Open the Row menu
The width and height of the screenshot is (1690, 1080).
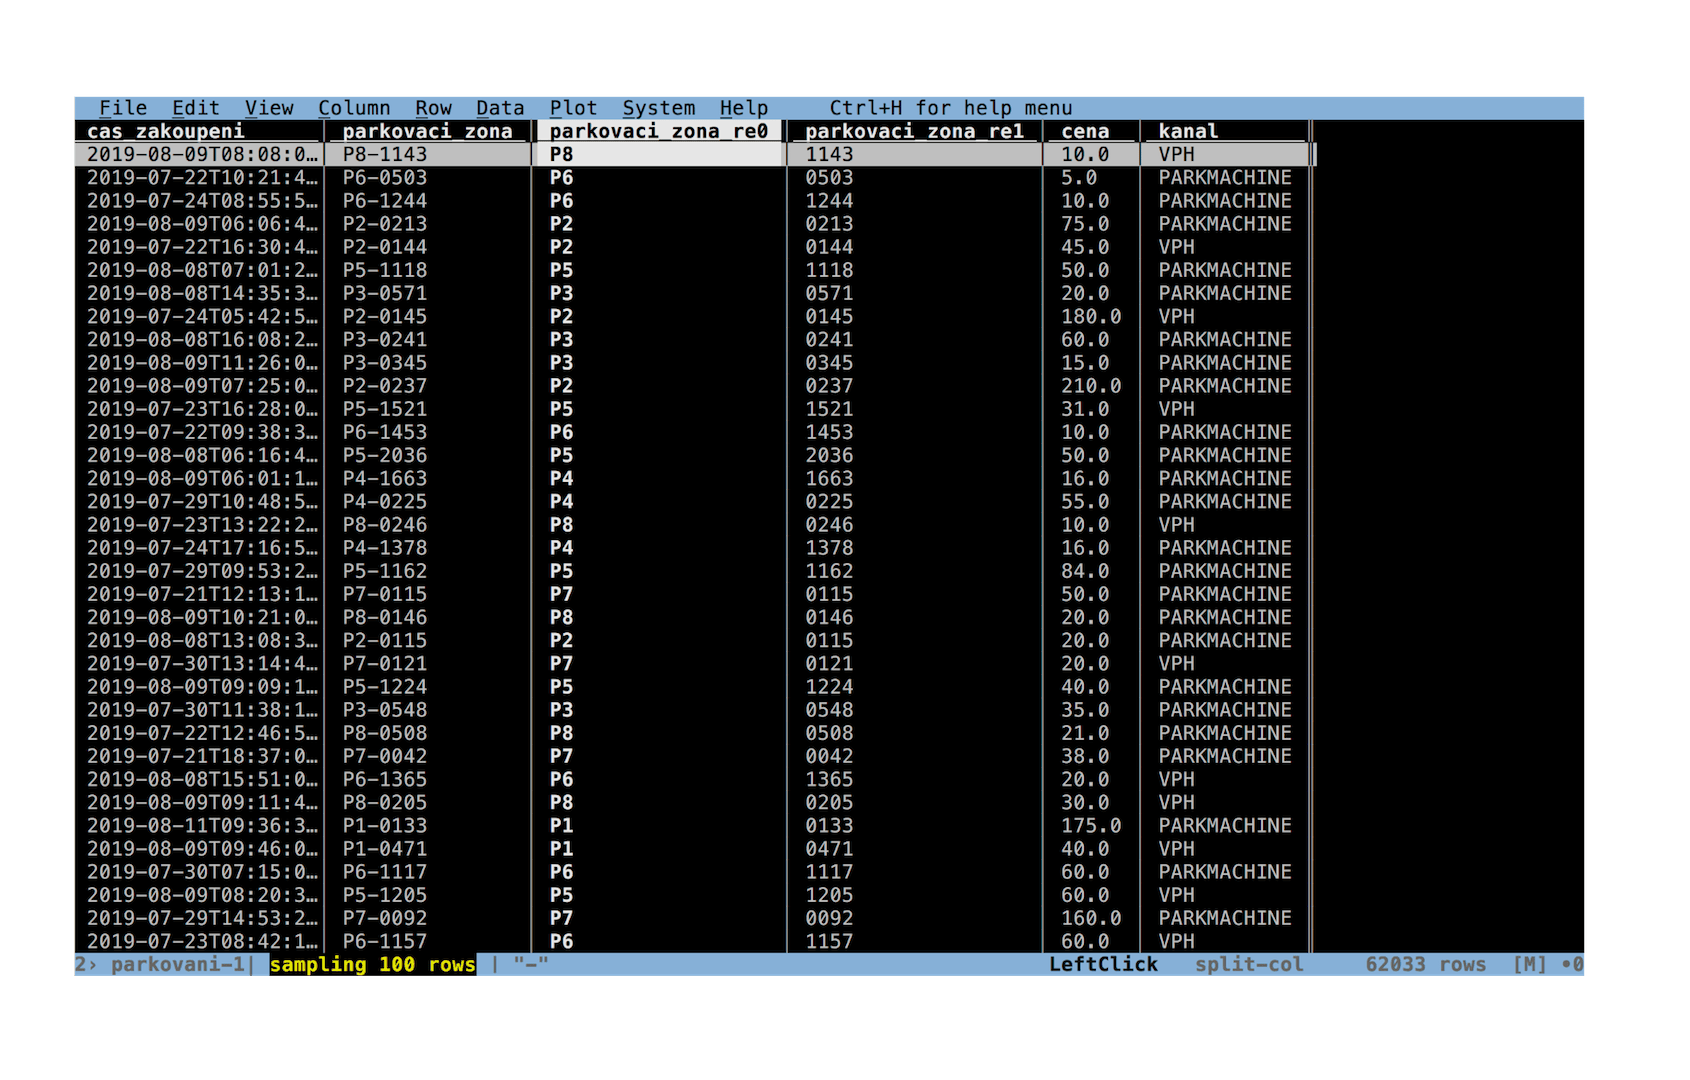click(434, 108)
